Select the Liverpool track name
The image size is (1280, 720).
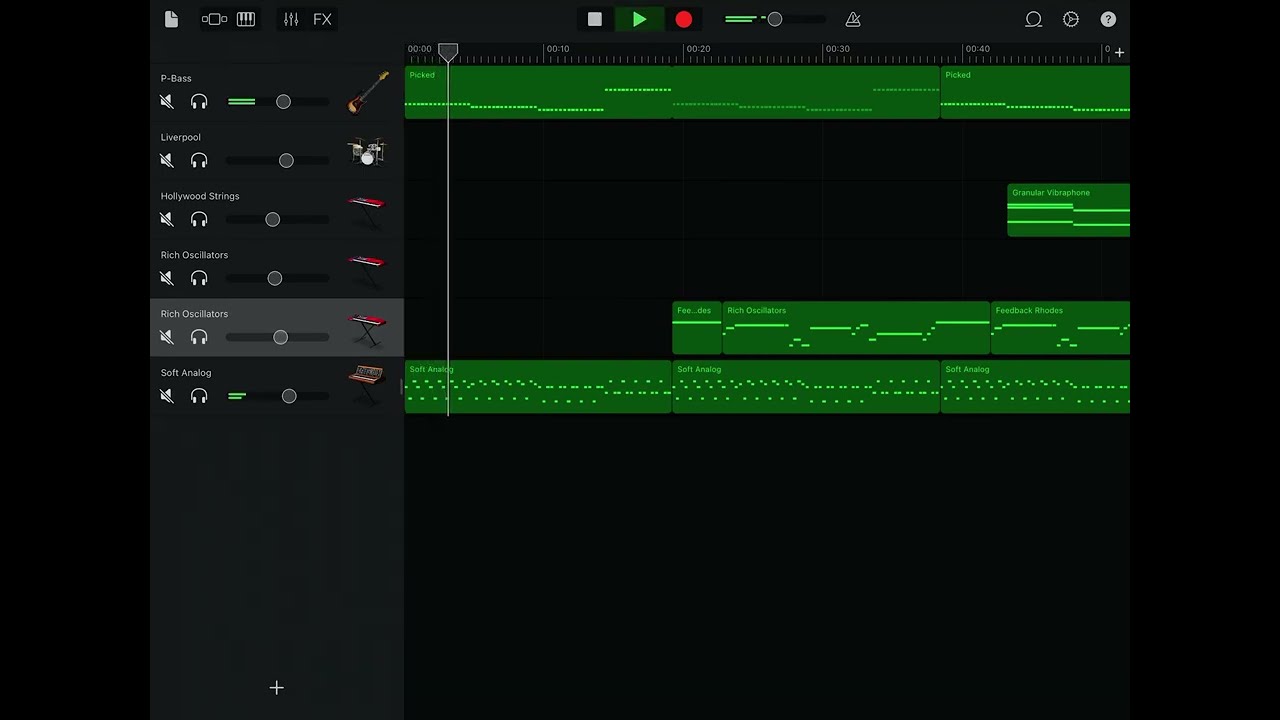click(x=181, y=137)
